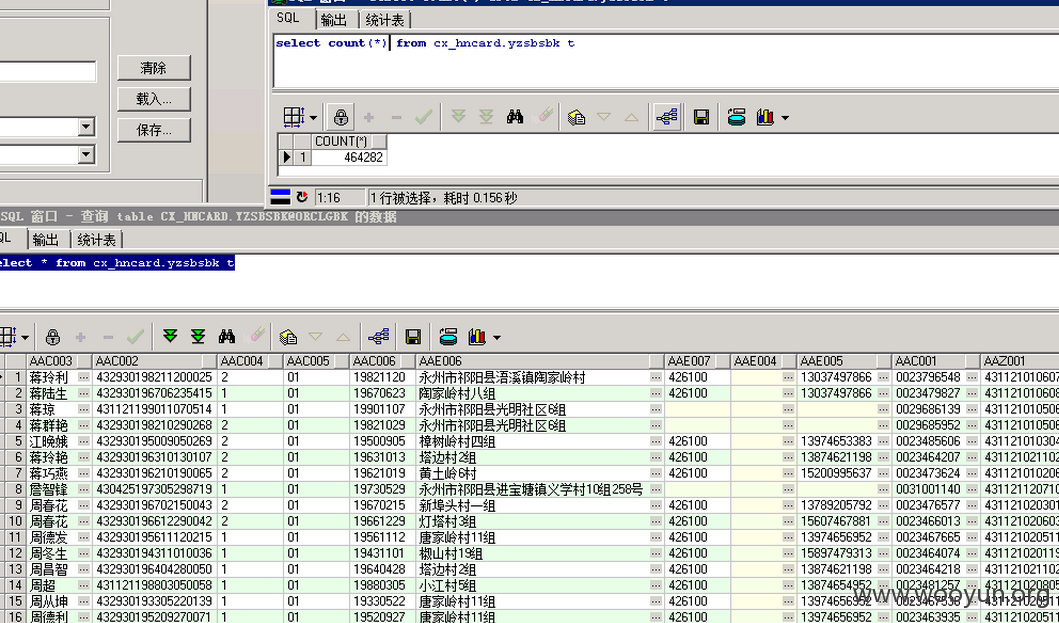Screen dimensions: 1059x623
Task: Click the 清除 button
Action: 153,68
